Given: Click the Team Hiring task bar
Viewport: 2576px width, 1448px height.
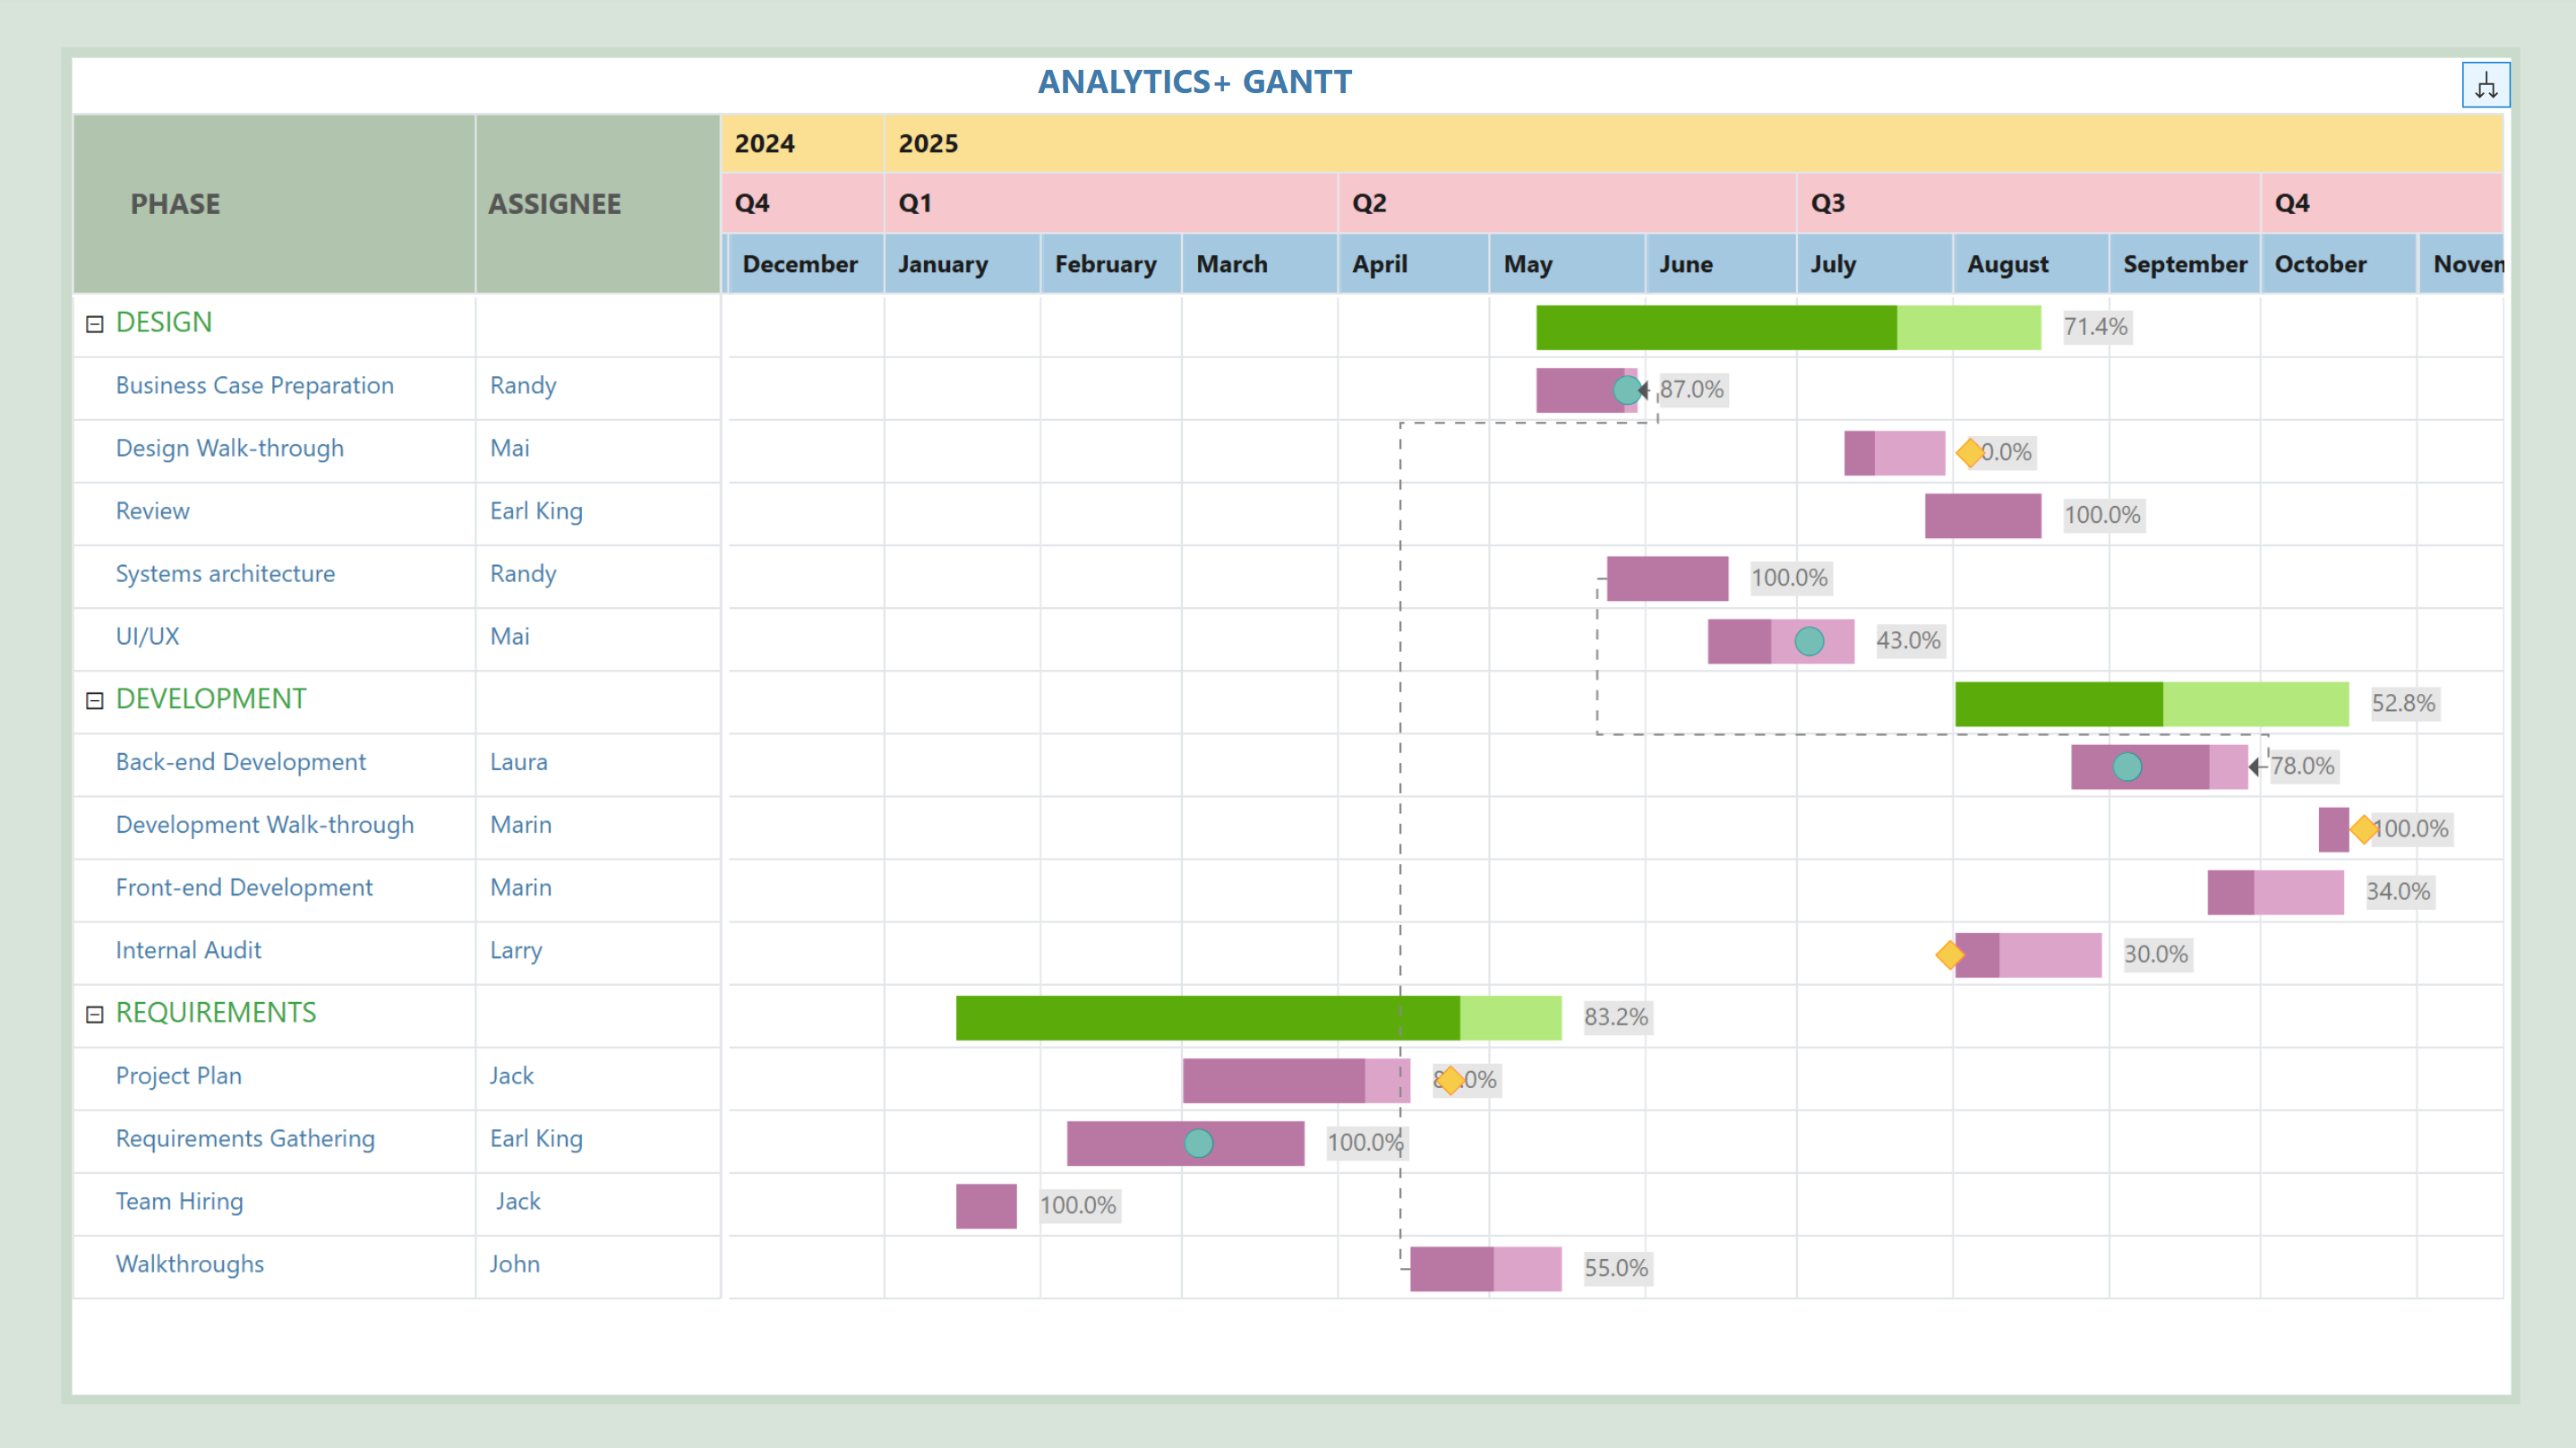Looking at the screenshot, I should pos(986,1206).
